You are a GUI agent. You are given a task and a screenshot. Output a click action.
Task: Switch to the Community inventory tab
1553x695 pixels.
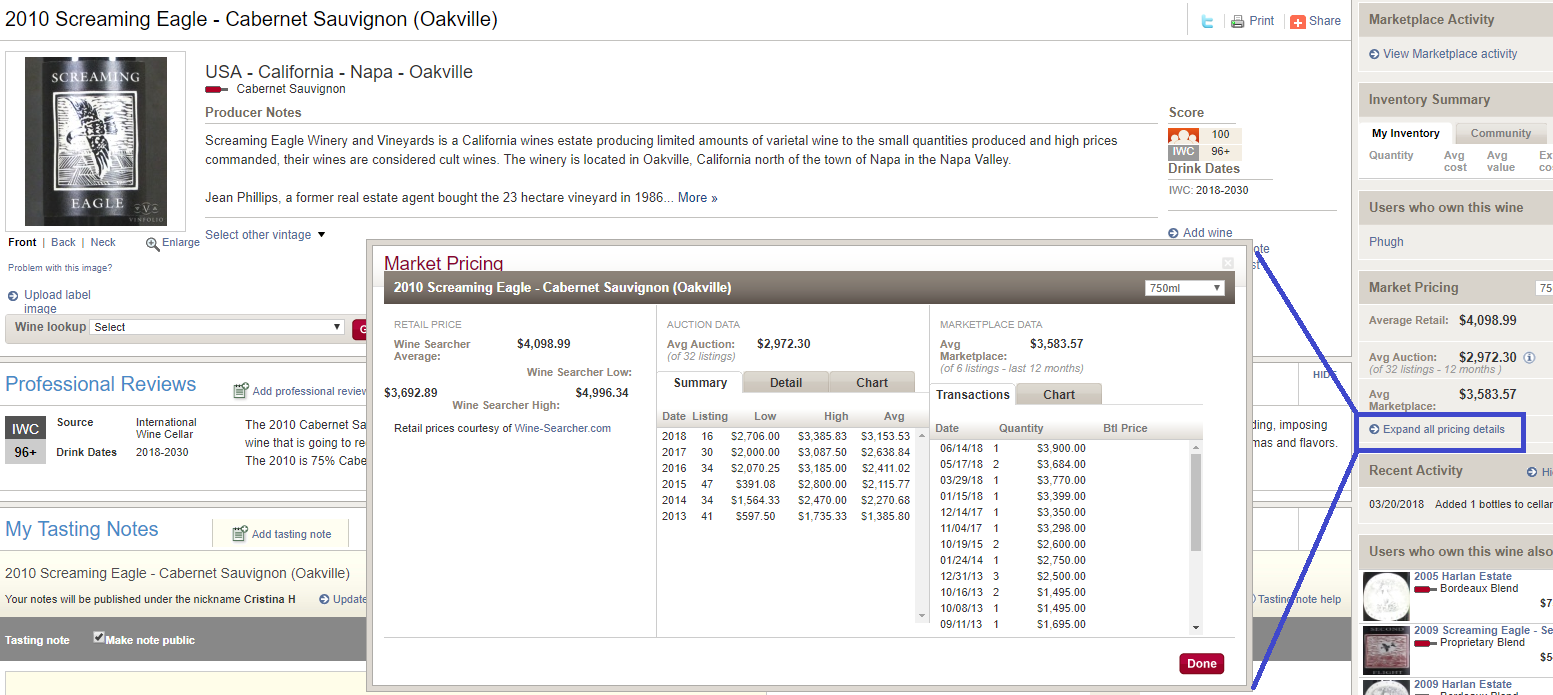tap(1501, 133)
